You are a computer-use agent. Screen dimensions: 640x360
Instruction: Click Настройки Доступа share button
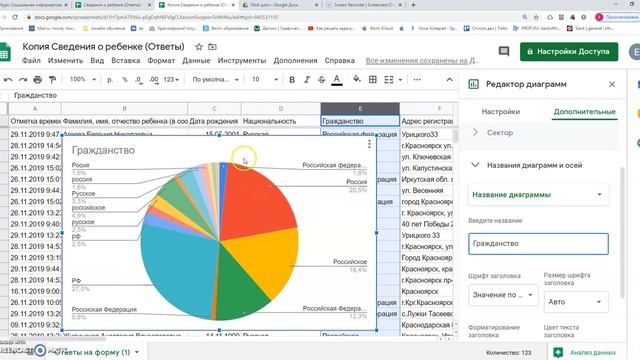tap(569, 52)
